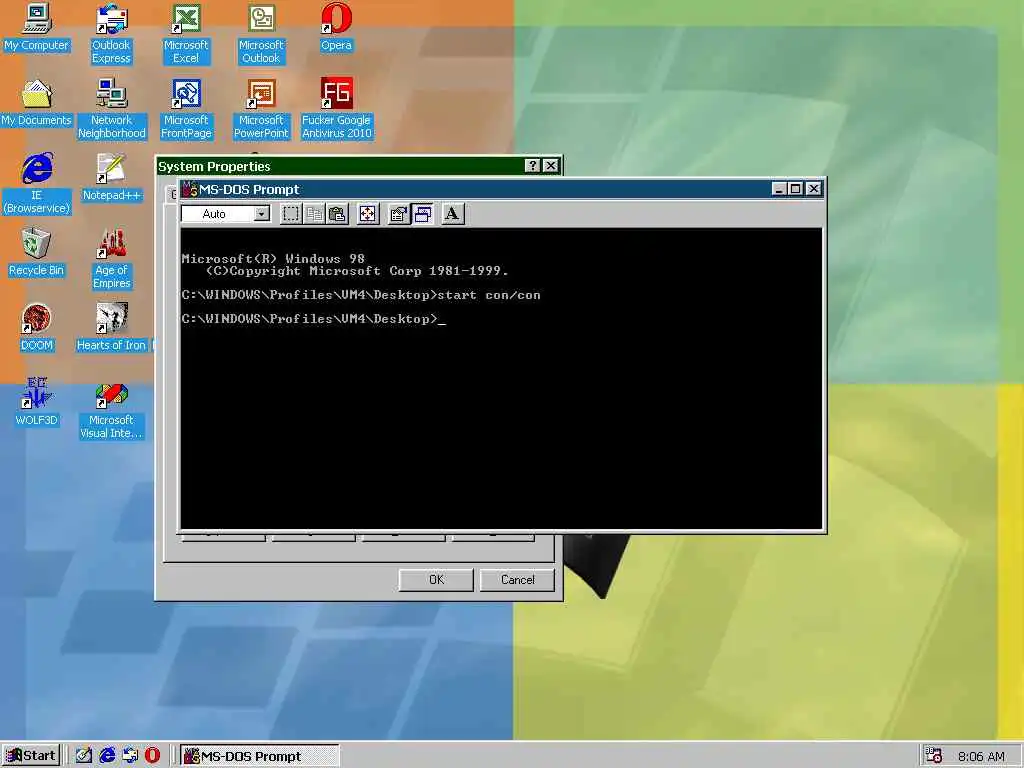The image size is (1024, 768).
Task: Open the Outlook Express desktop shortcut
Action: pos(111,33)
